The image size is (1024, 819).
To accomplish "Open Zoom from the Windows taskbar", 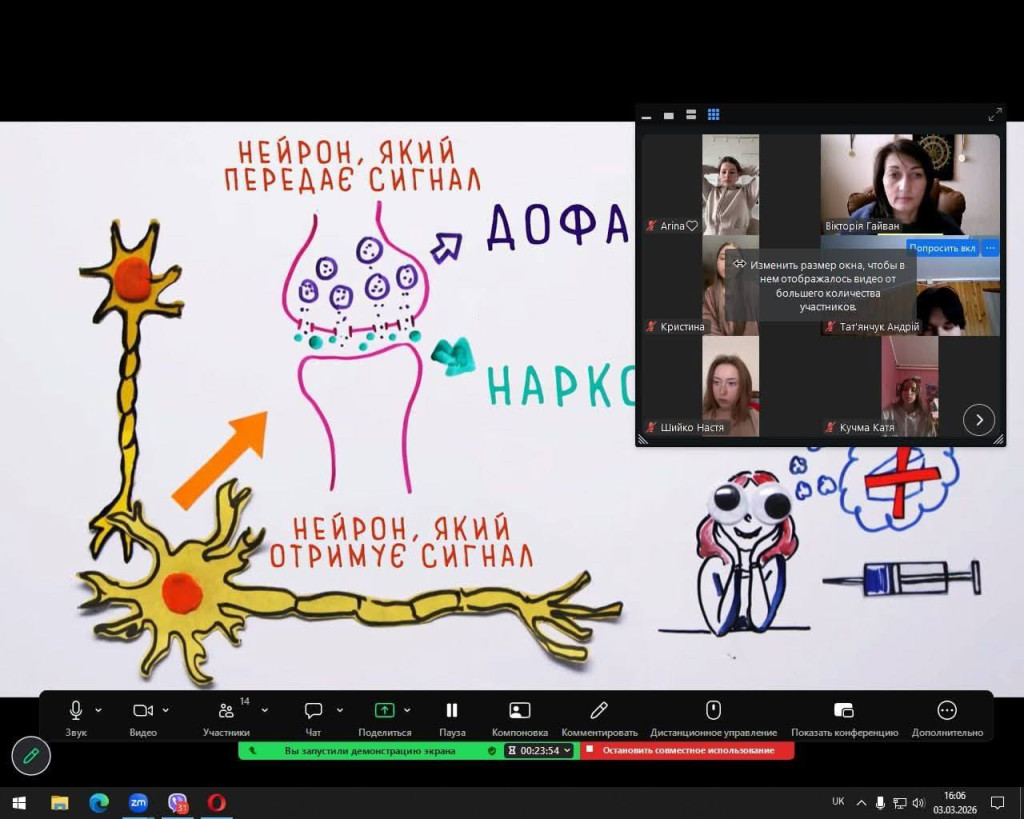I will [138, 802].
